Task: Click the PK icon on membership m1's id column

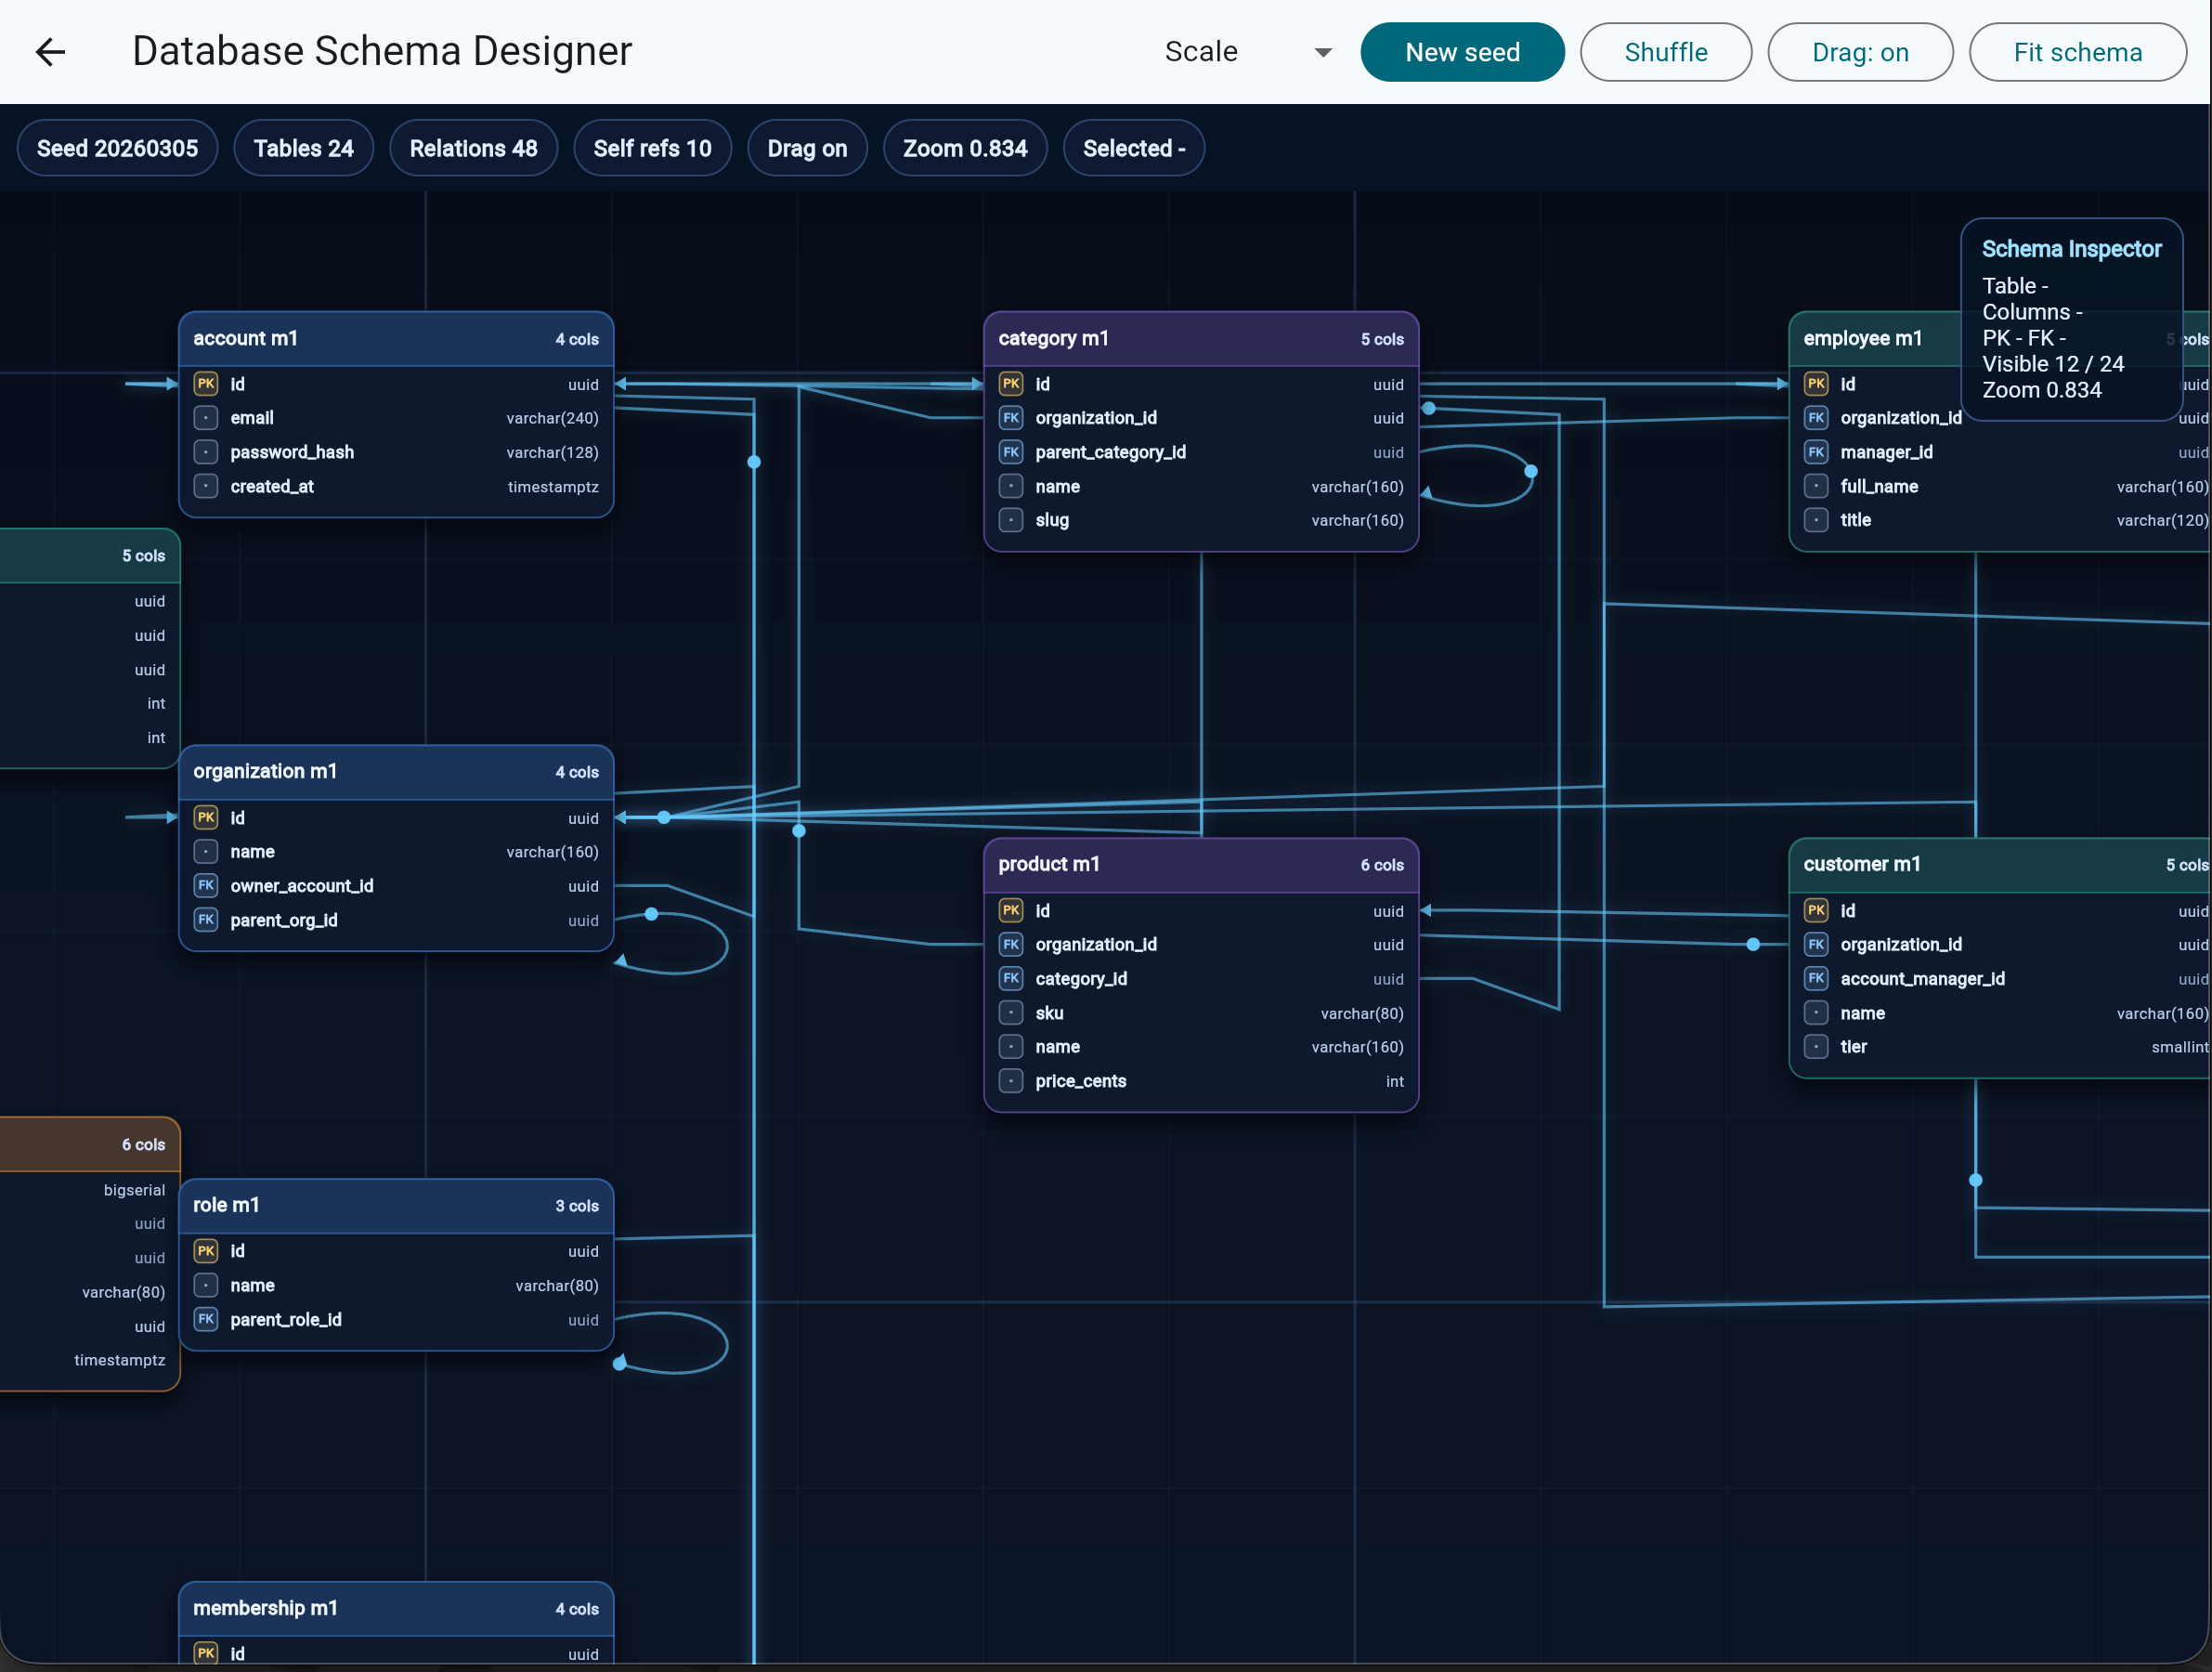Action: click(x=206, y=1653)
